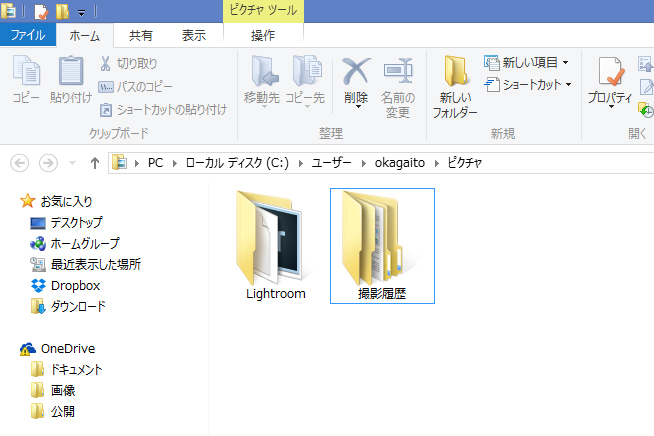
Task: Select the 撮影履歴 folder
Action: click(382, 246)
